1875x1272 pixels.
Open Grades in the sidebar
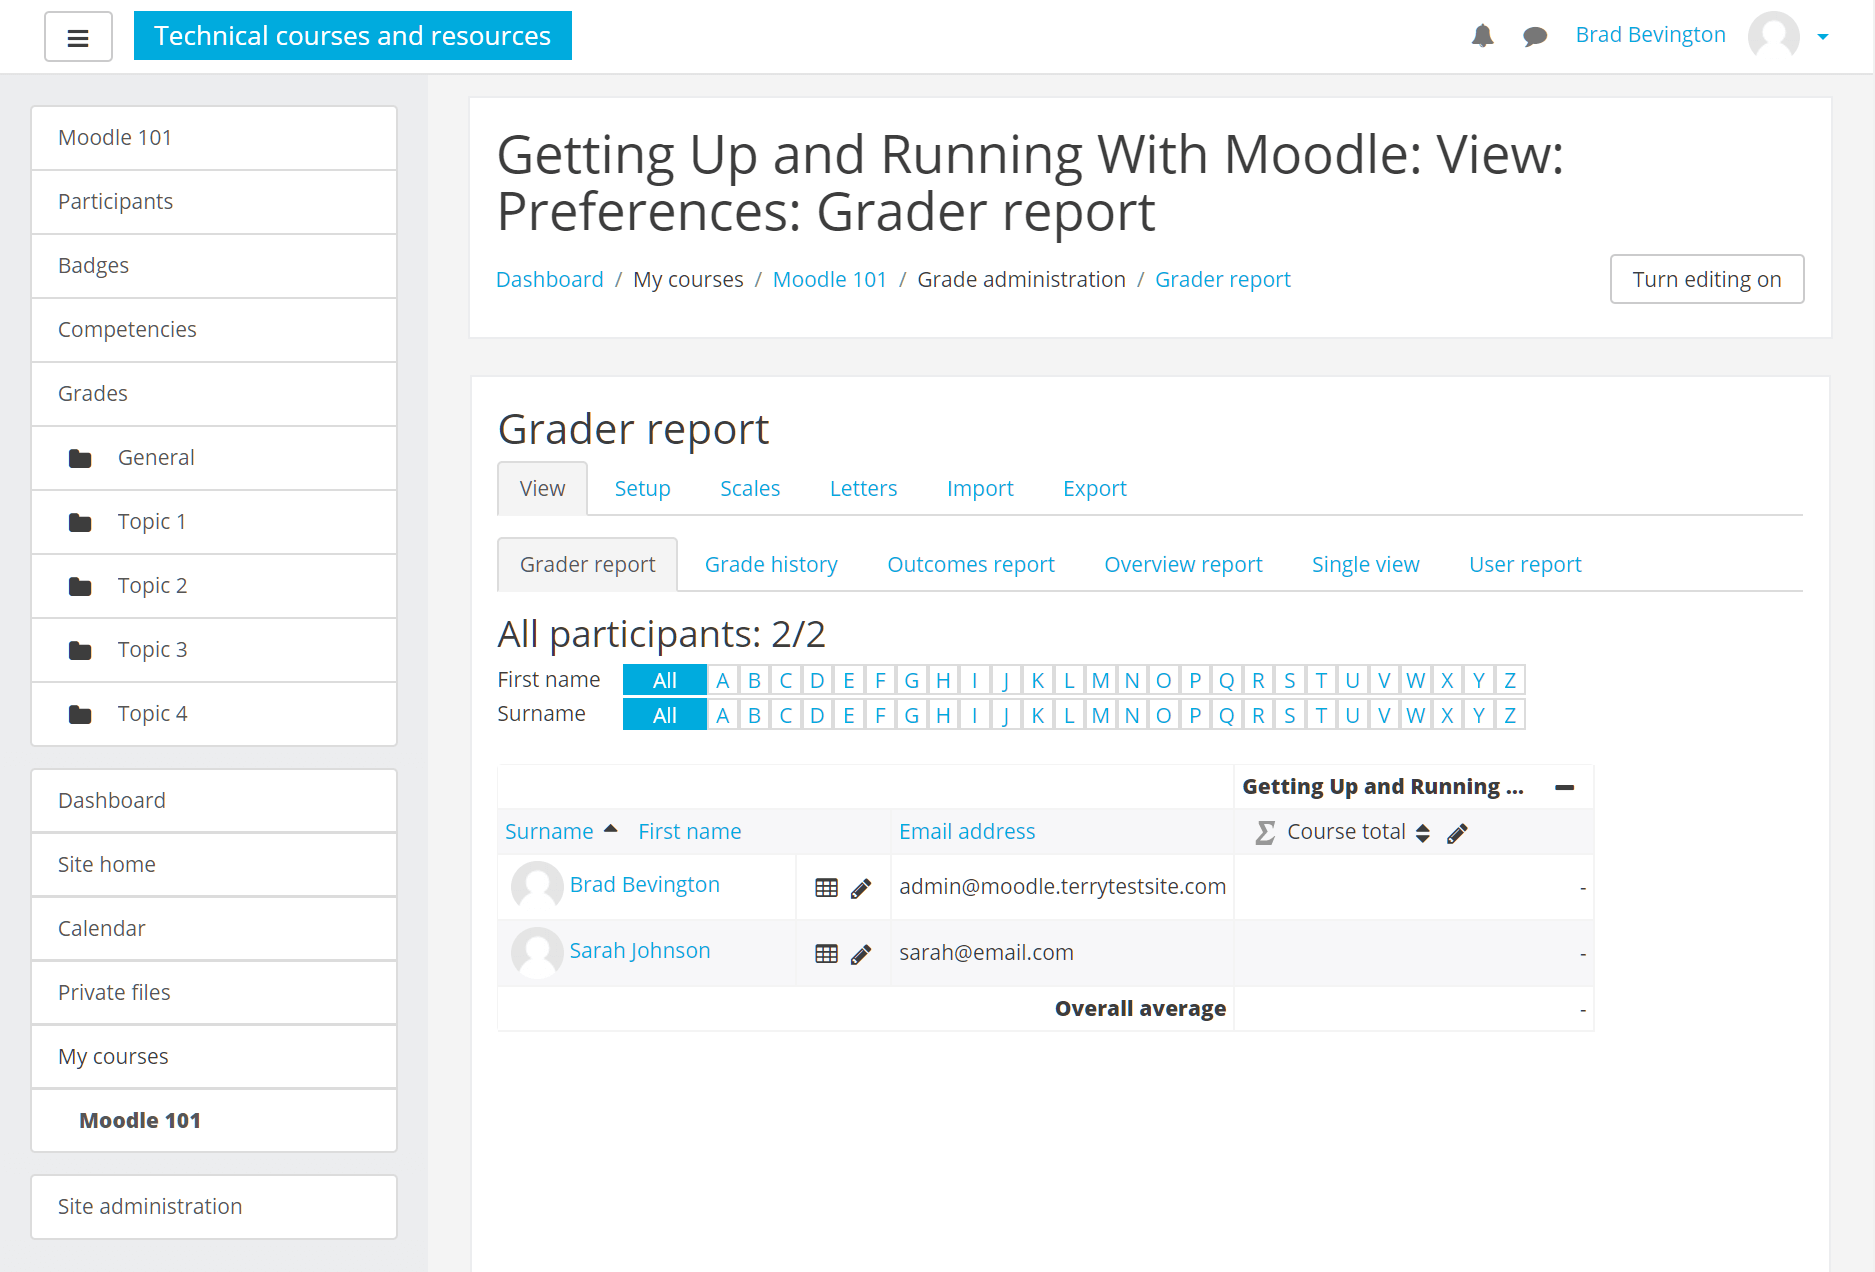[214, 394]
